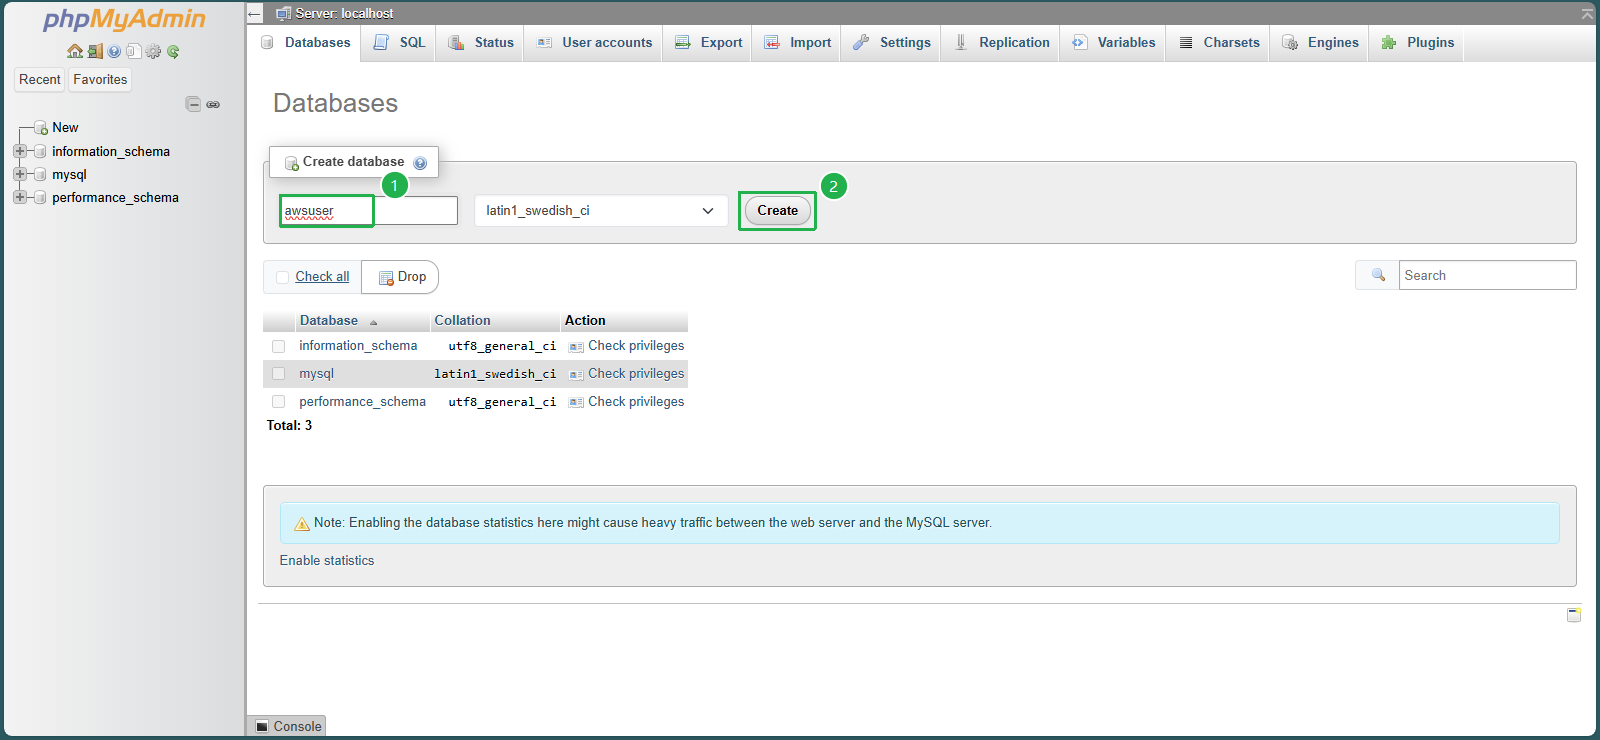
Task: Click the Collapse all minus icon
Action: click(x=193, y=104)
